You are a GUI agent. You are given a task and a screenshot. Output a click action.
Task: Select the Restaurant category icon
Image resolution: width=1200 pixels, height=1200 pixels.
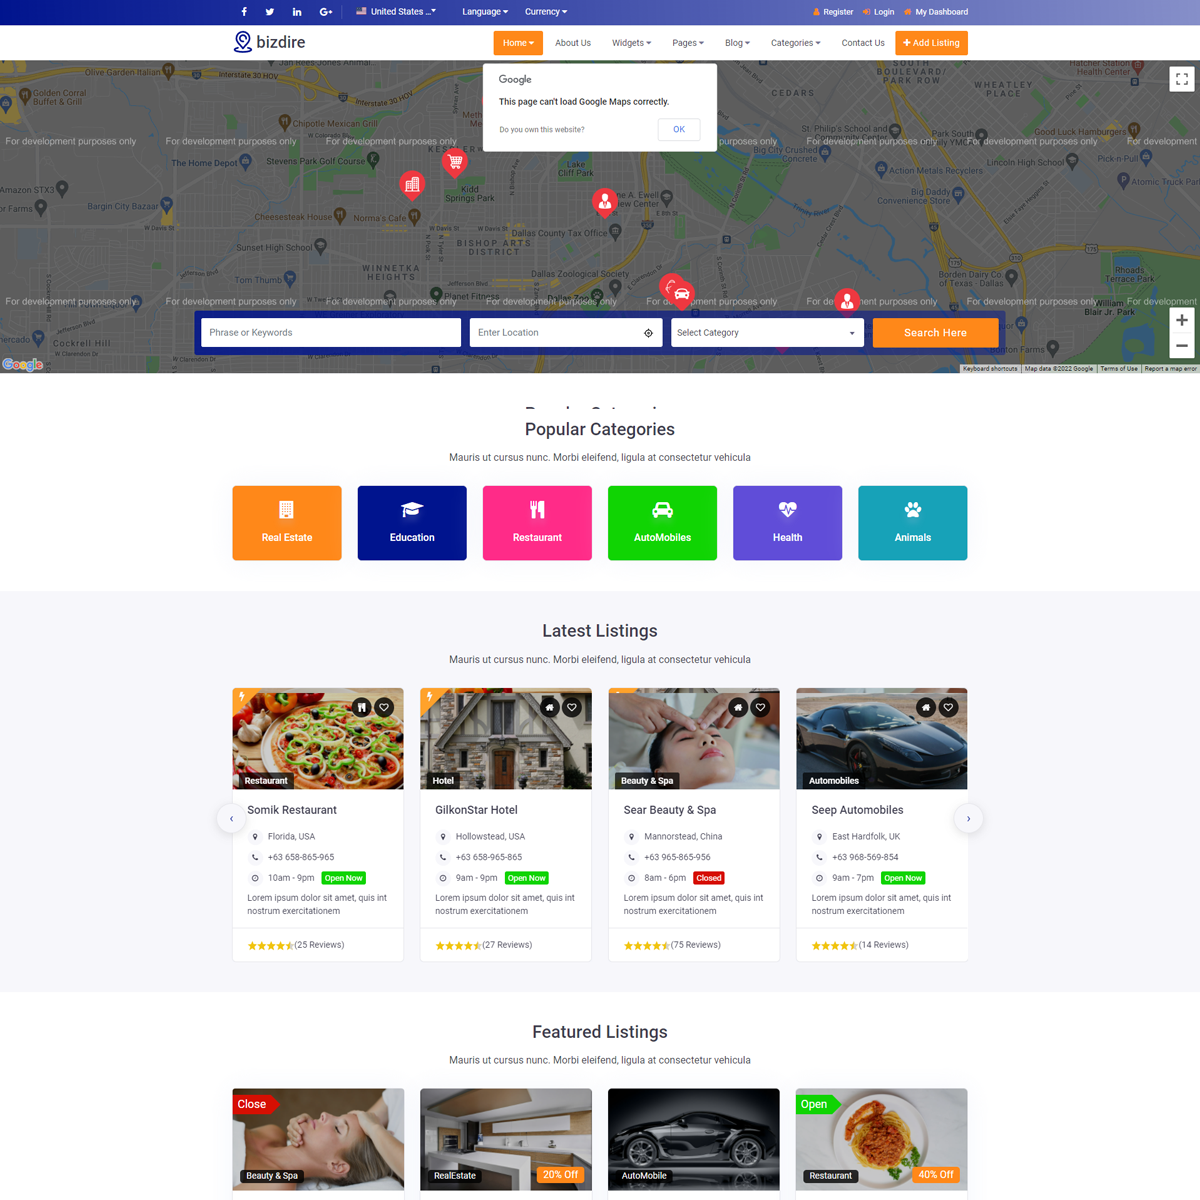tap(537, 522)
